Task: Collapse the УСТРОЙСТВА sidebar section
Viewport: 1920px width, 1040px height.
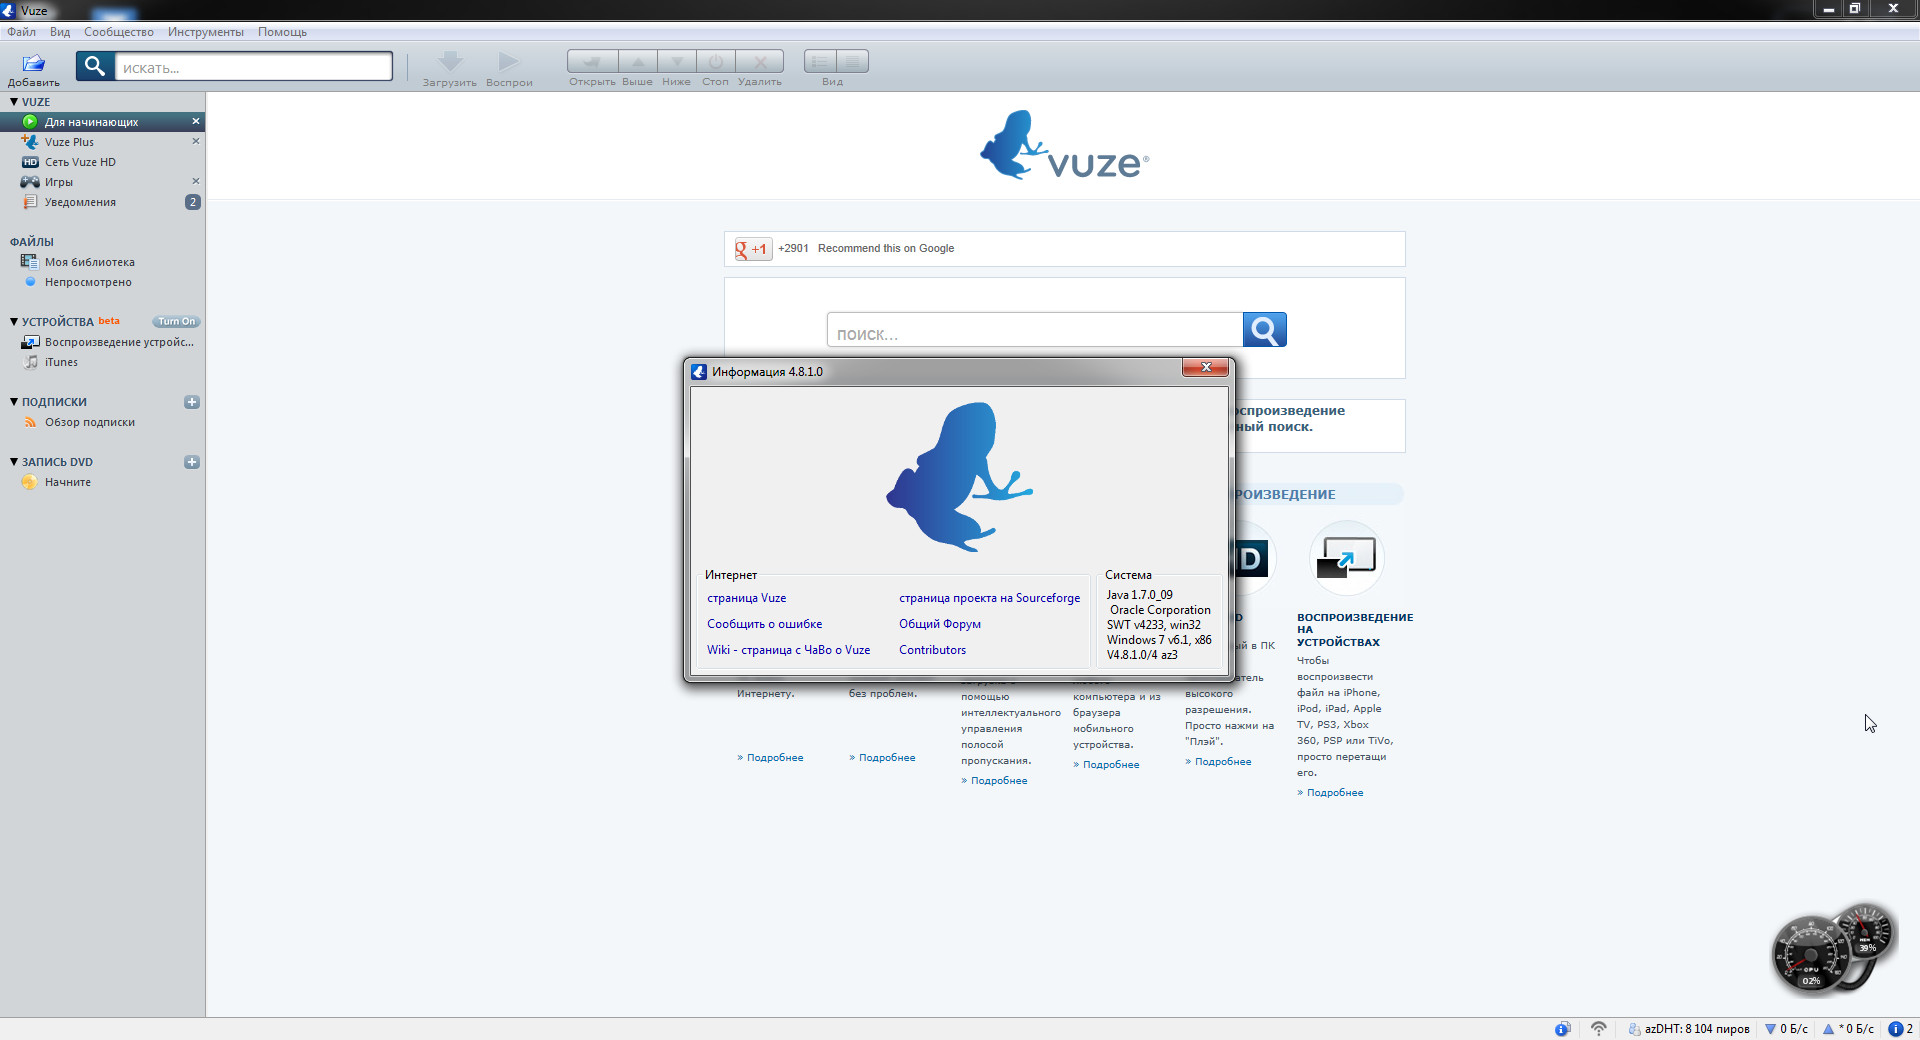Action: pyautogui.click(x=14, y=322)
